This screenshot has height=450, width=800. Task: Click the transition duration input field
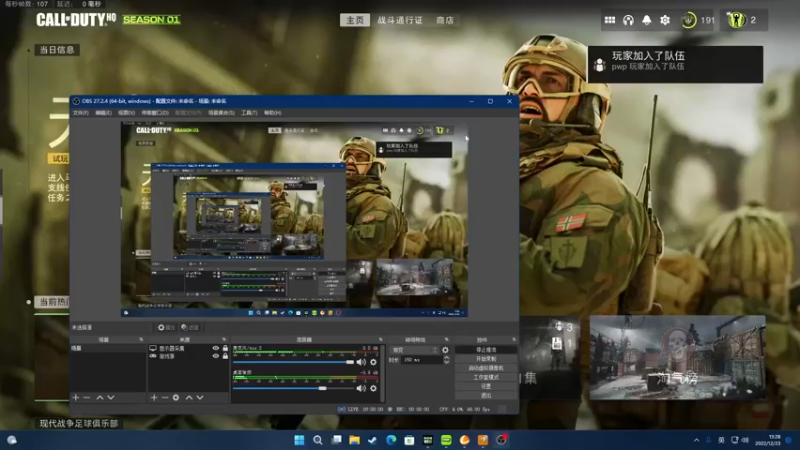[x=421, y=360]
